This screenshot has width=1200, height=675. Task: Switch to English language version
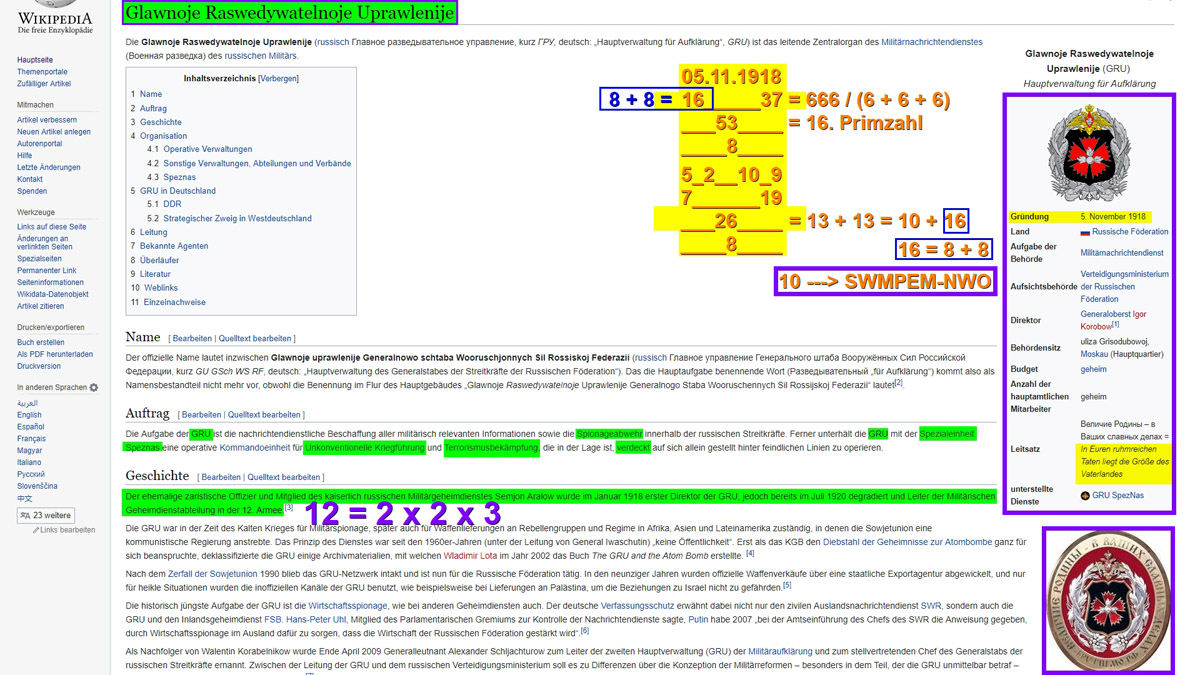pyautogui.click(x=29, y=415)
